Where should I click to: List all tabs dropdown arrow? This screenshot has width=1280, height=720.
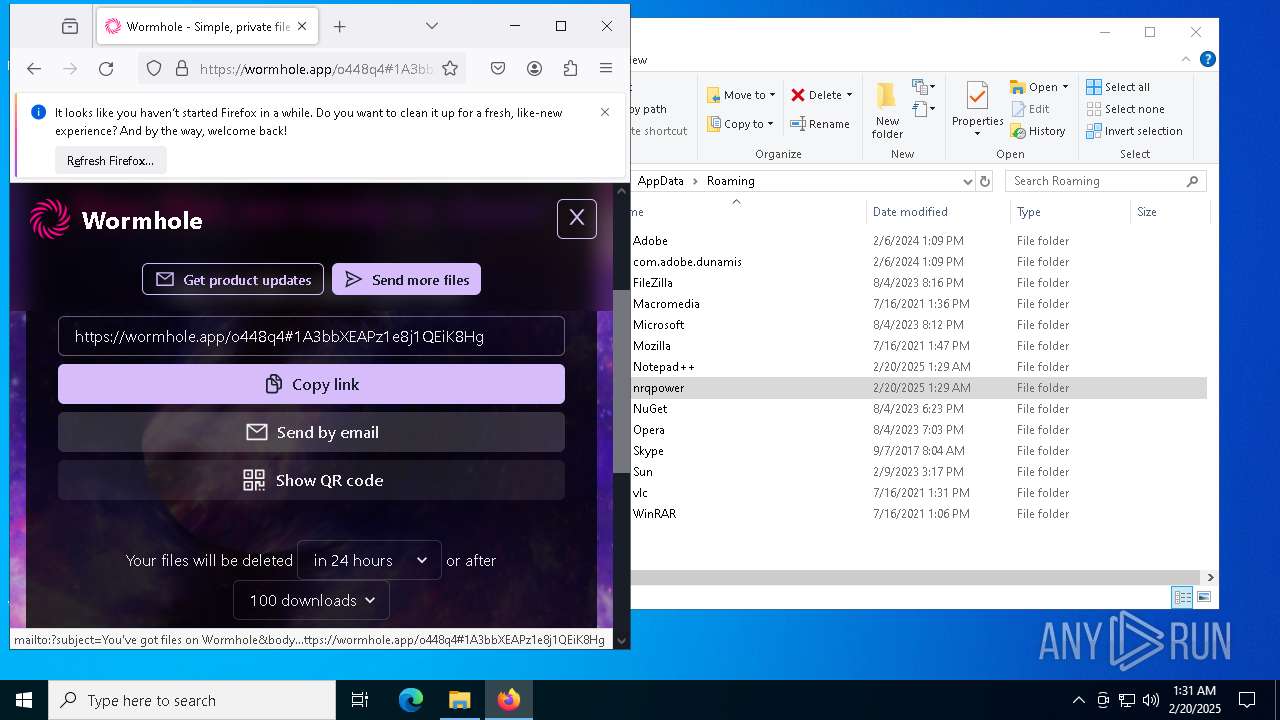click(432, 26)
